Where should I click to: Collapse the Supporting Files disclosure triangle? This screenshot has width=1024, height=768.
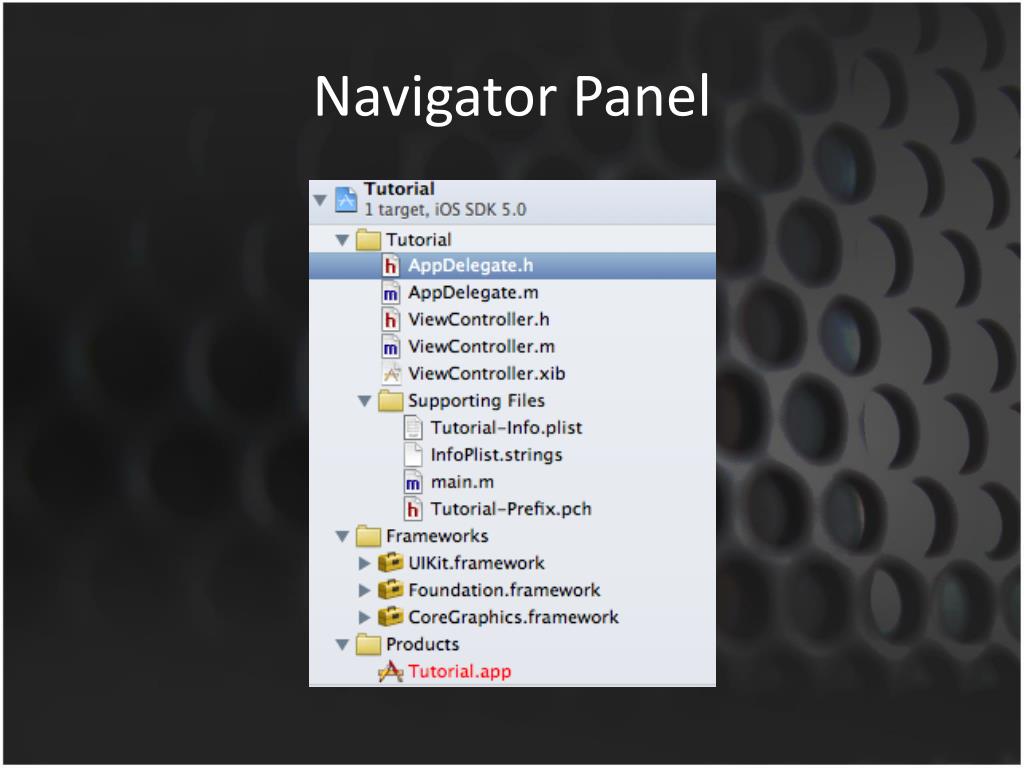[364, 401]
